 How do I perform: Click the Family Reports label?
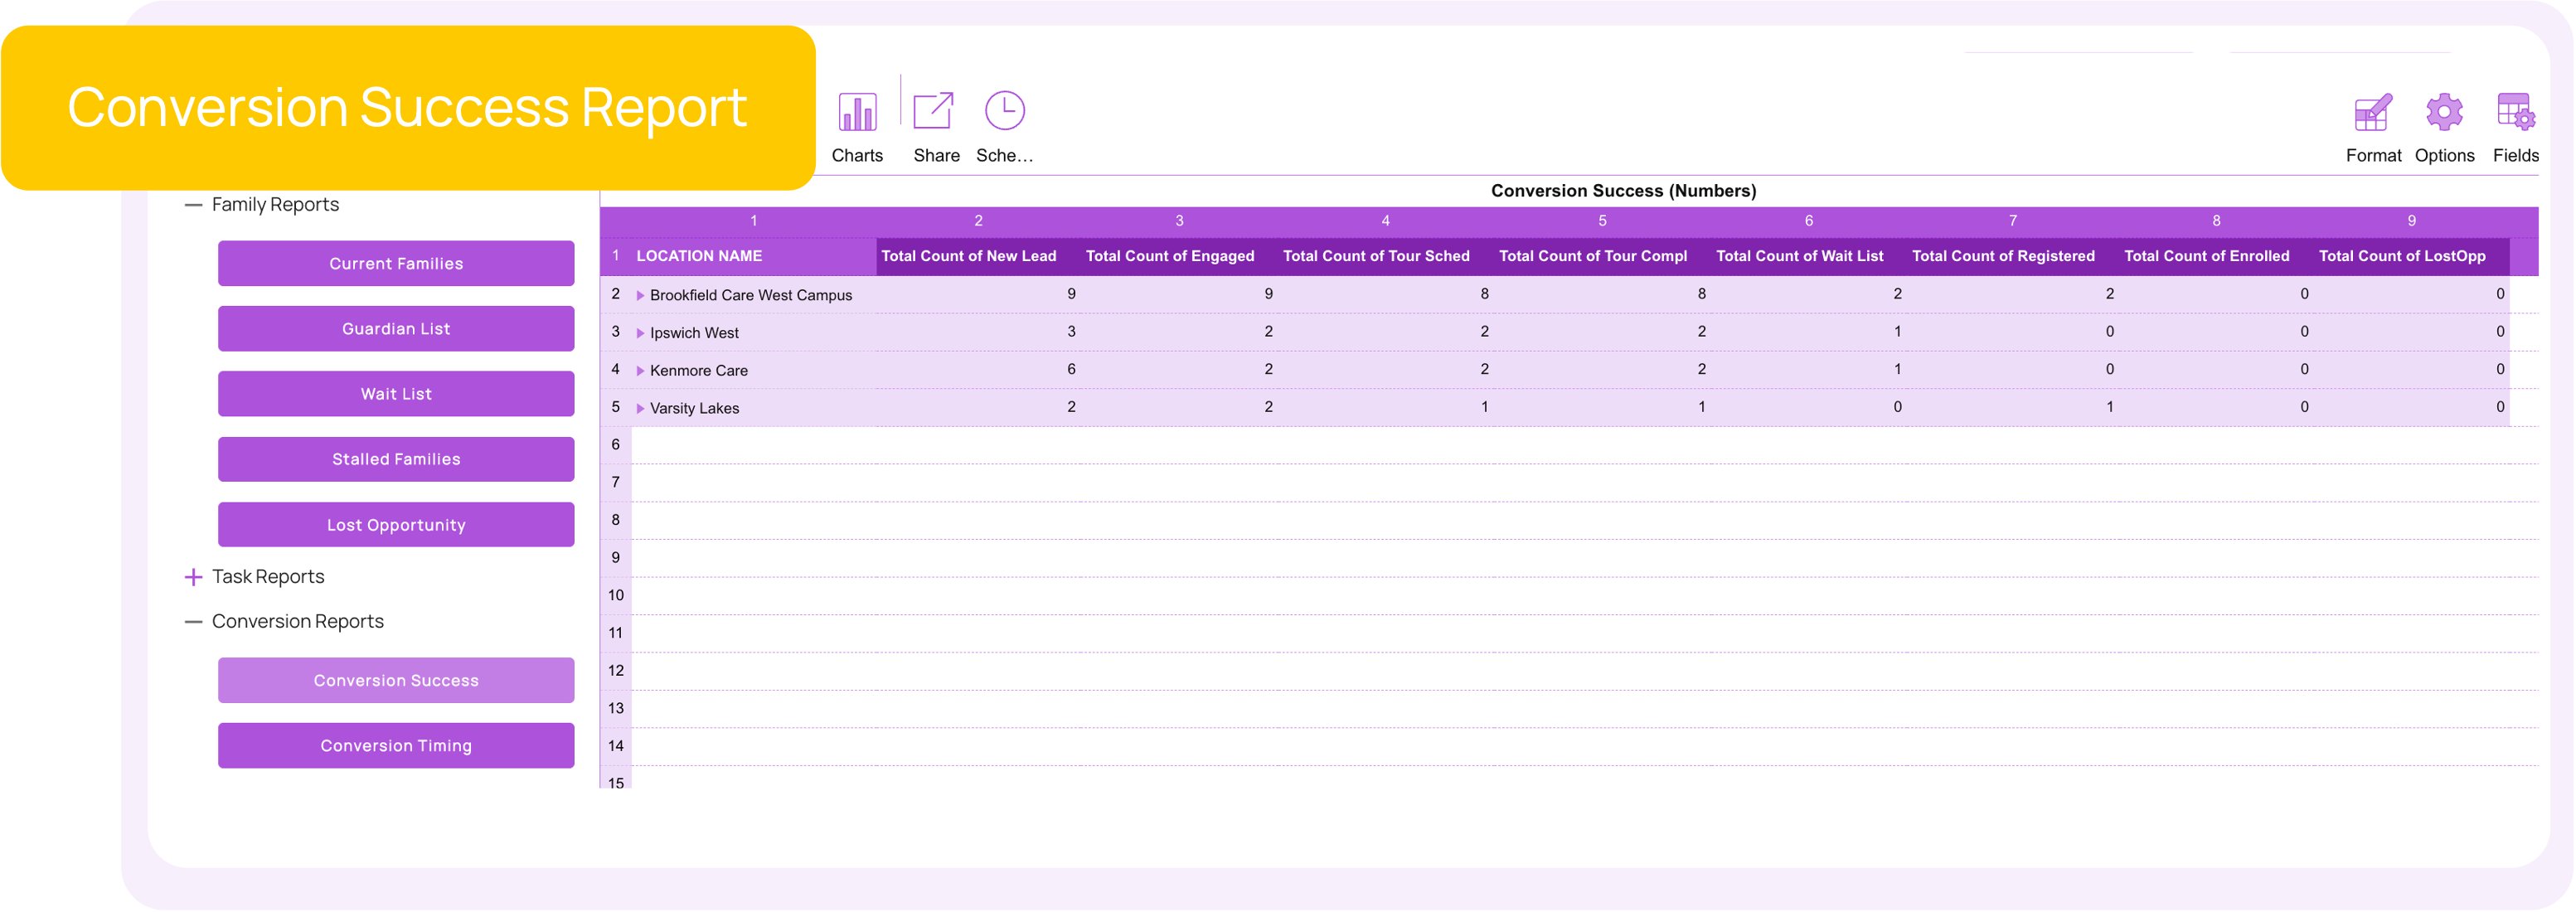[x=275, y=205]
